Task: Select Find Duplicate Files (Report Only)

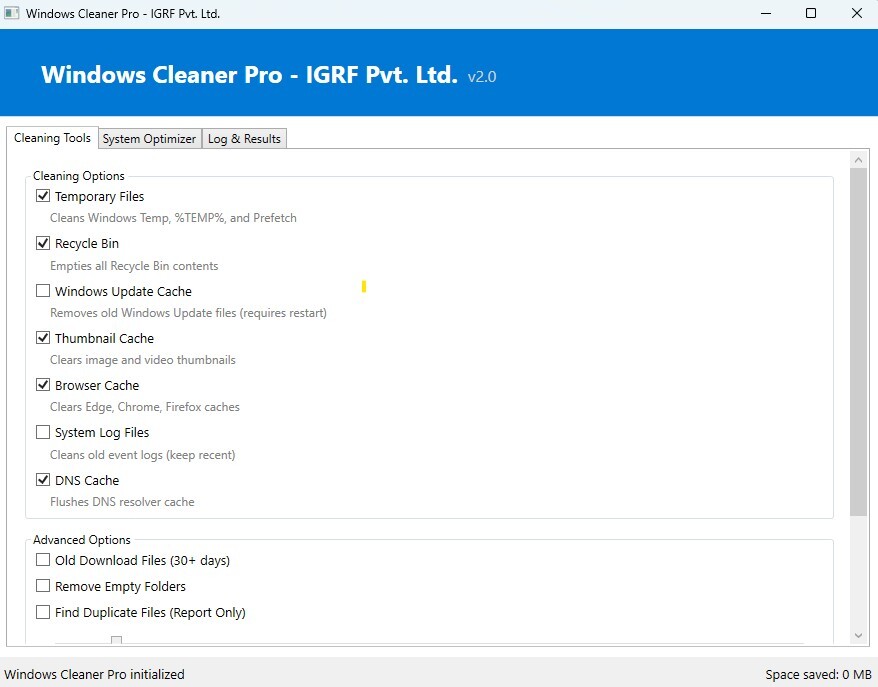Action: [x=43, y=612]
